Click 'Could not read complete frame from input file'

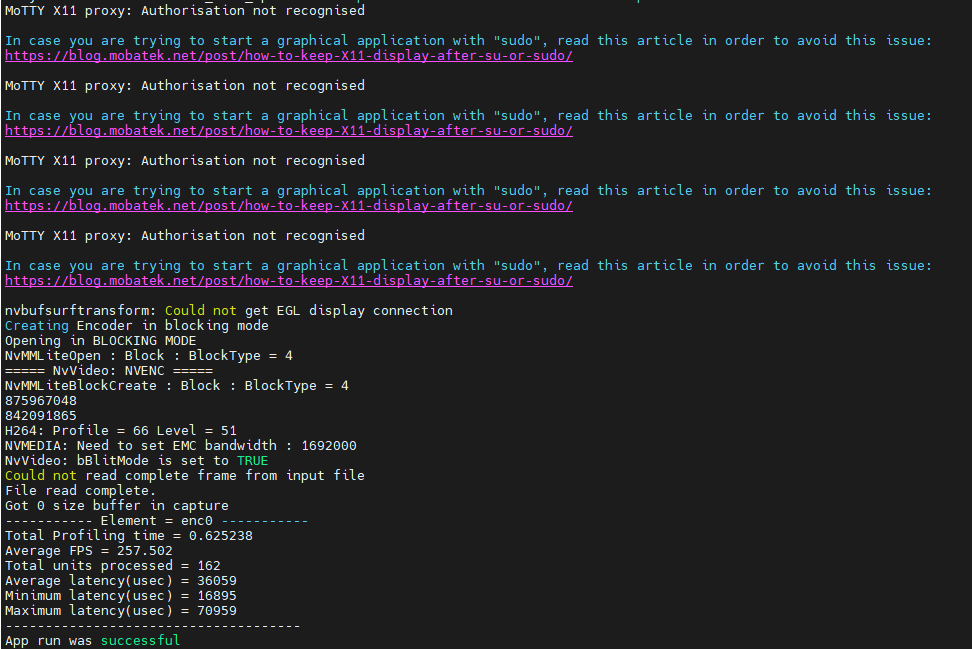tap(185, 475)
